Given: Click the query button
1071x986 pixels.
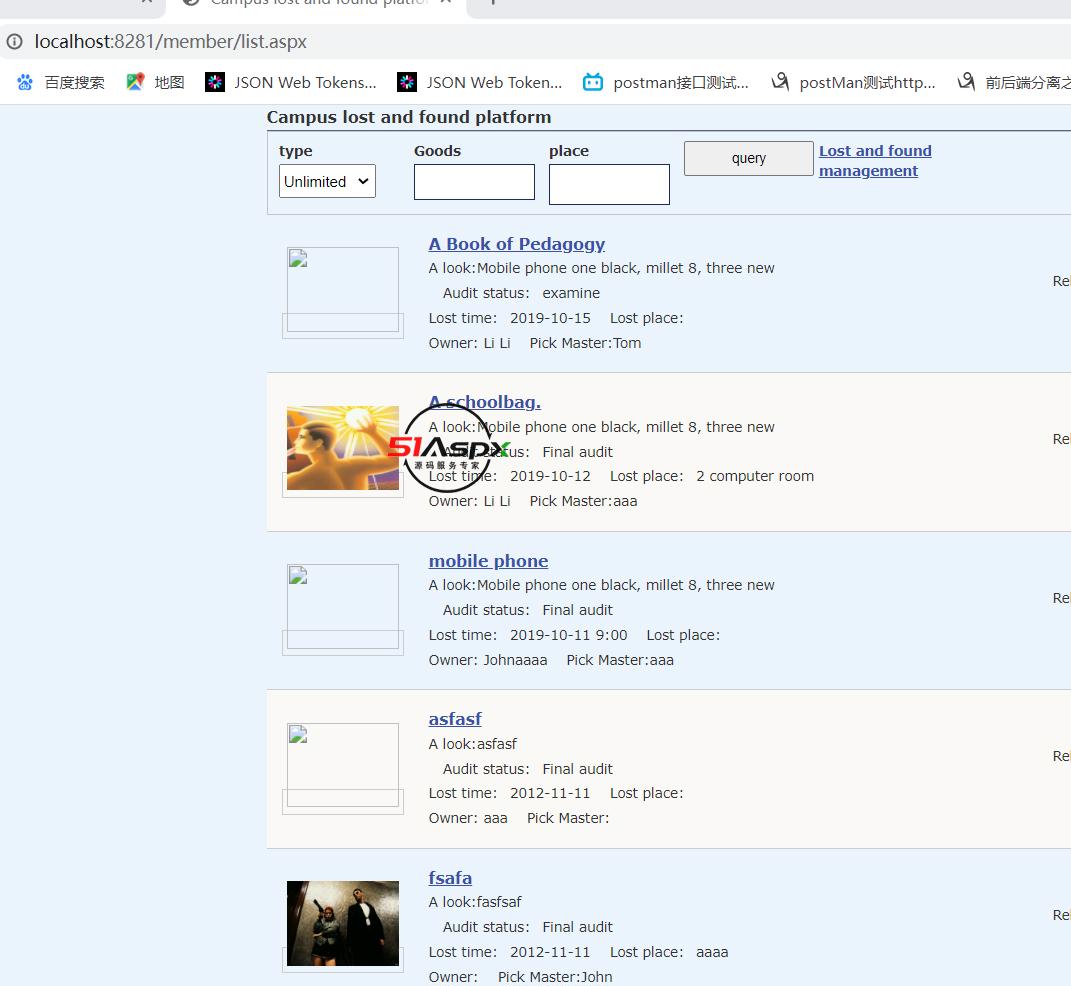Looking at the screenshot, I should (x=749, y=158).
